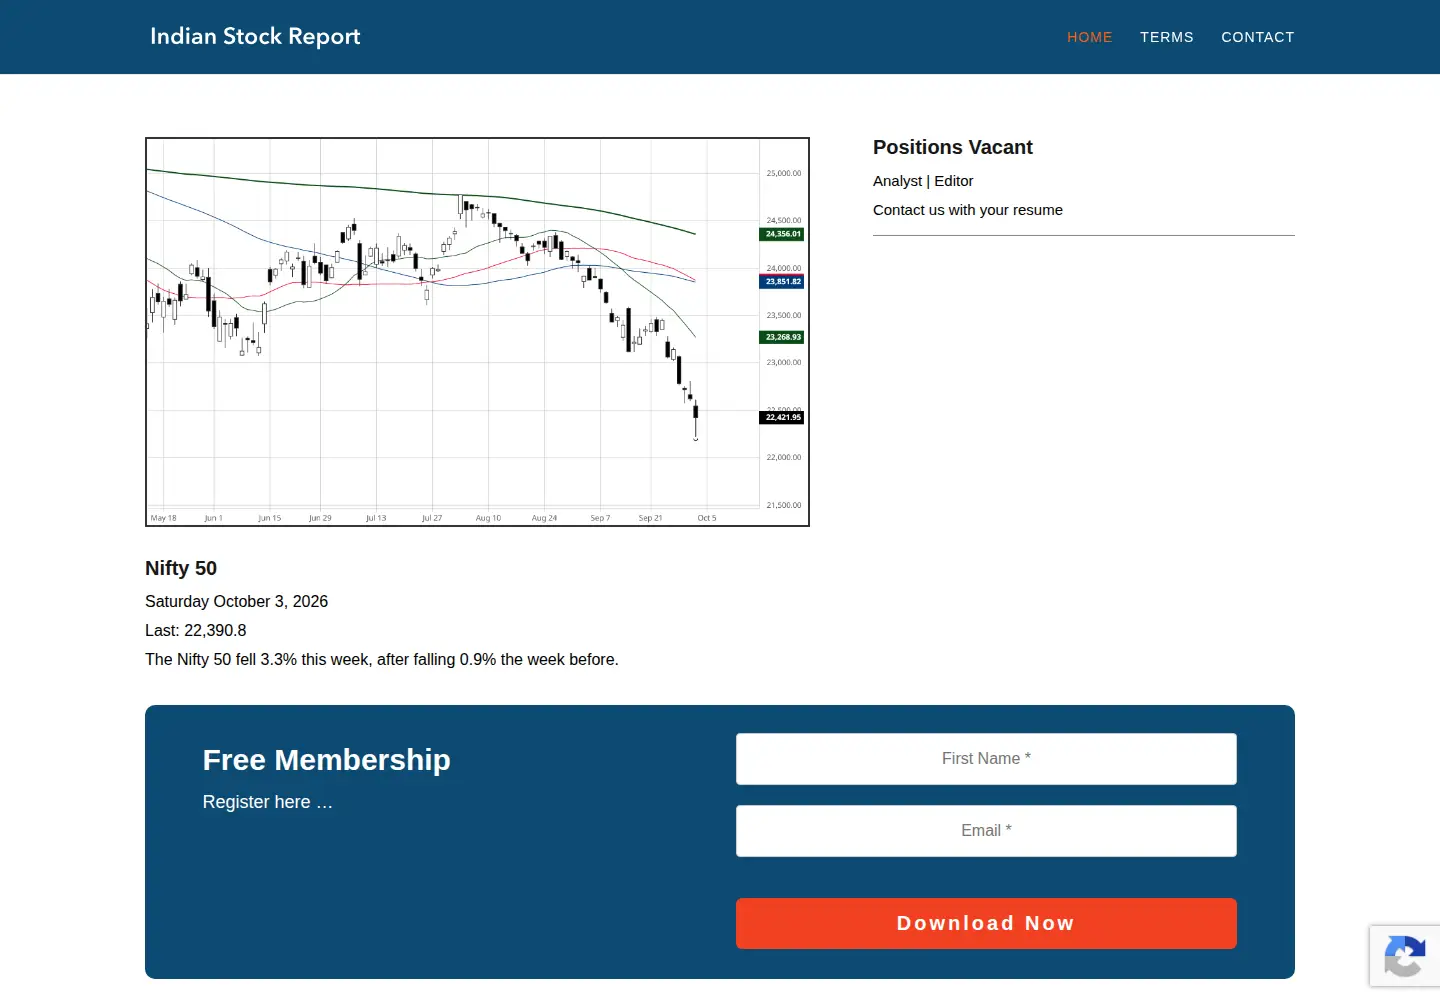Select the Free Membership heading
Viewport: 1440px width, 1000px height.
pos(326,760)
